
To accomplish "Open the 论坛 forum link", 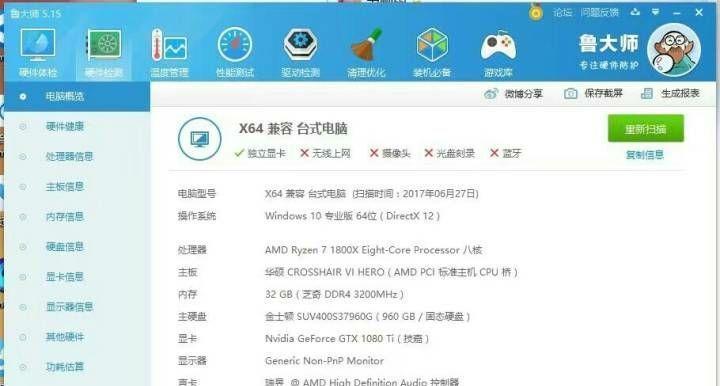I will pos(562,12).
